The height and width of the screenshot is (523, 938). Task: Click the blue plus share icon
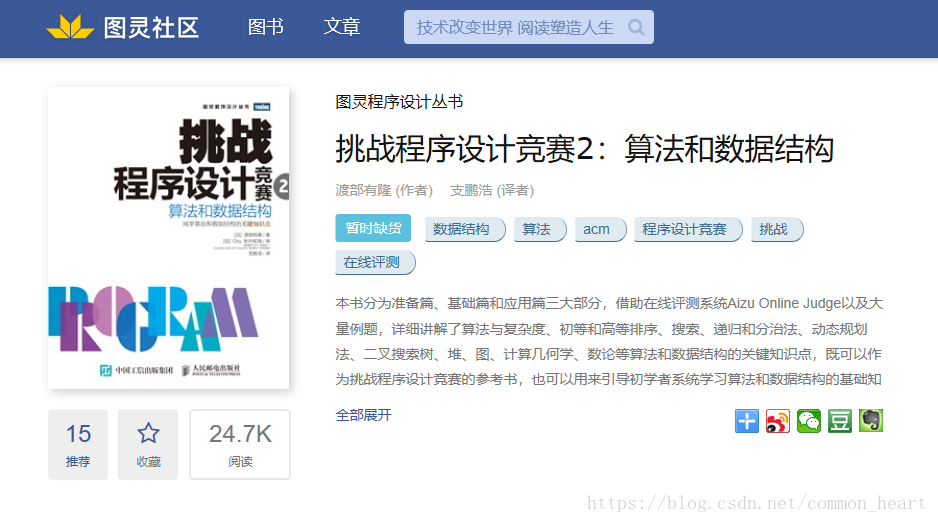[x=747, y=421]
